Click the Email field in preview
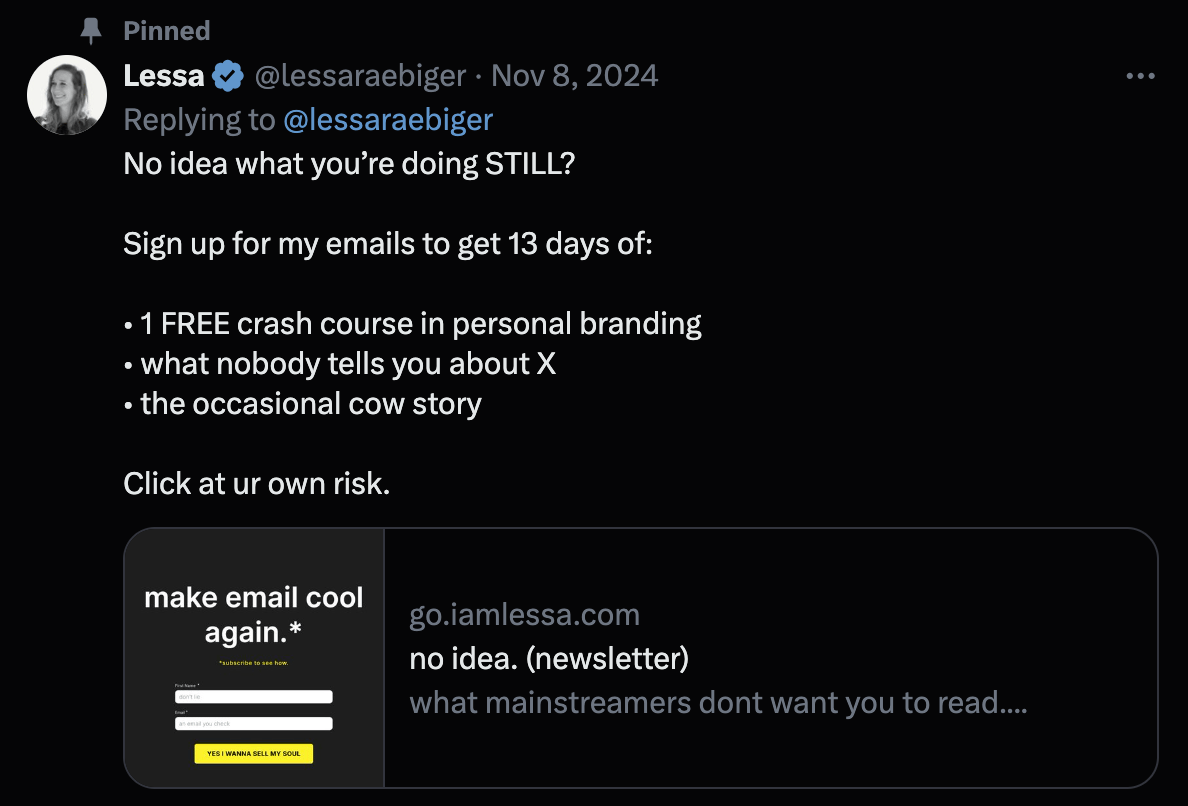Screen dimensions: 1188x806 pyautogui.click(x=254, y=723)
